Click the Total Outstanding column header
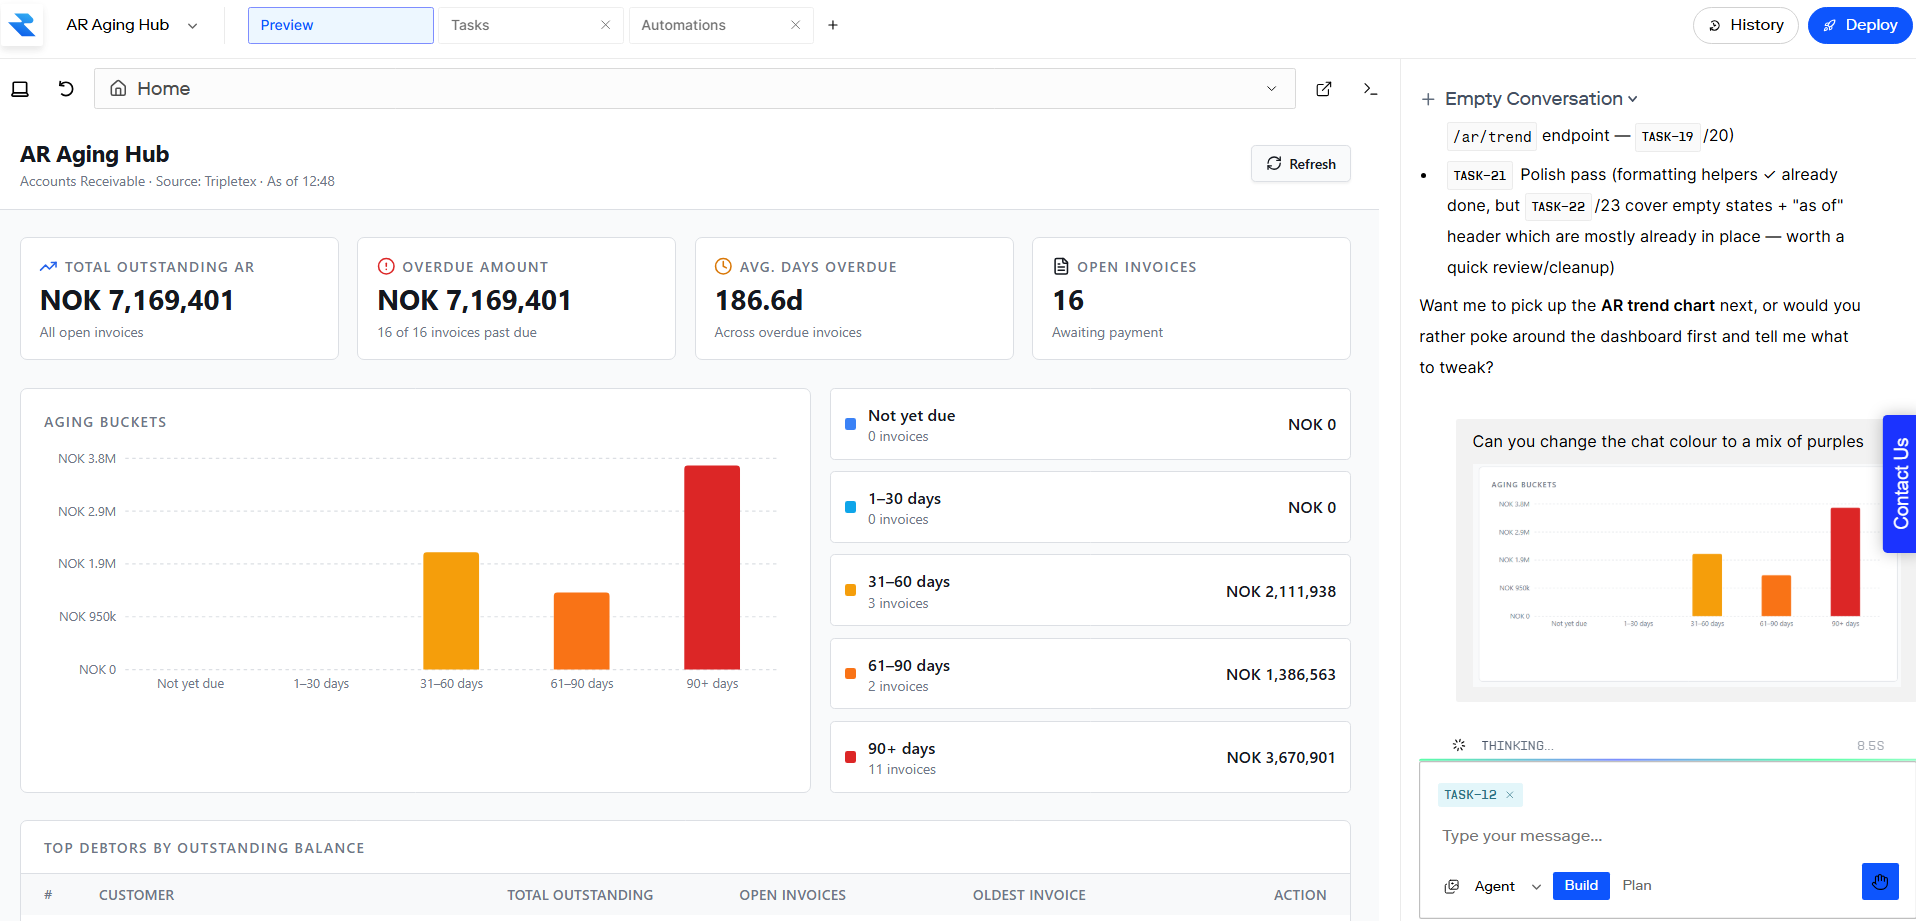Screen dimensions: 1916x921 pyautogui.click(x=580, y=895)
